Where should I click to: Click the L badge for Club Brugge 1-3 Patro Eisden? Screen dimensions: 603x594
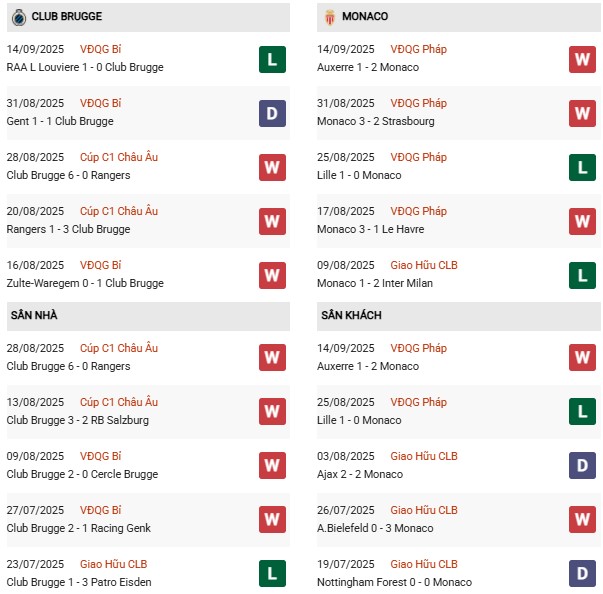point(272,573)
